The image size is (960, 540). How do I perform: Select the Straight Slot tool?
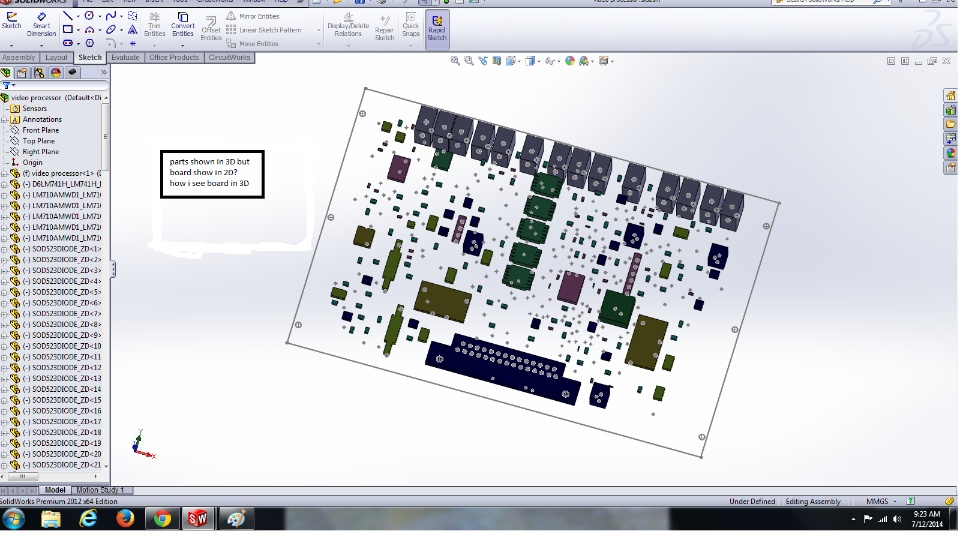tap(68, 43)
